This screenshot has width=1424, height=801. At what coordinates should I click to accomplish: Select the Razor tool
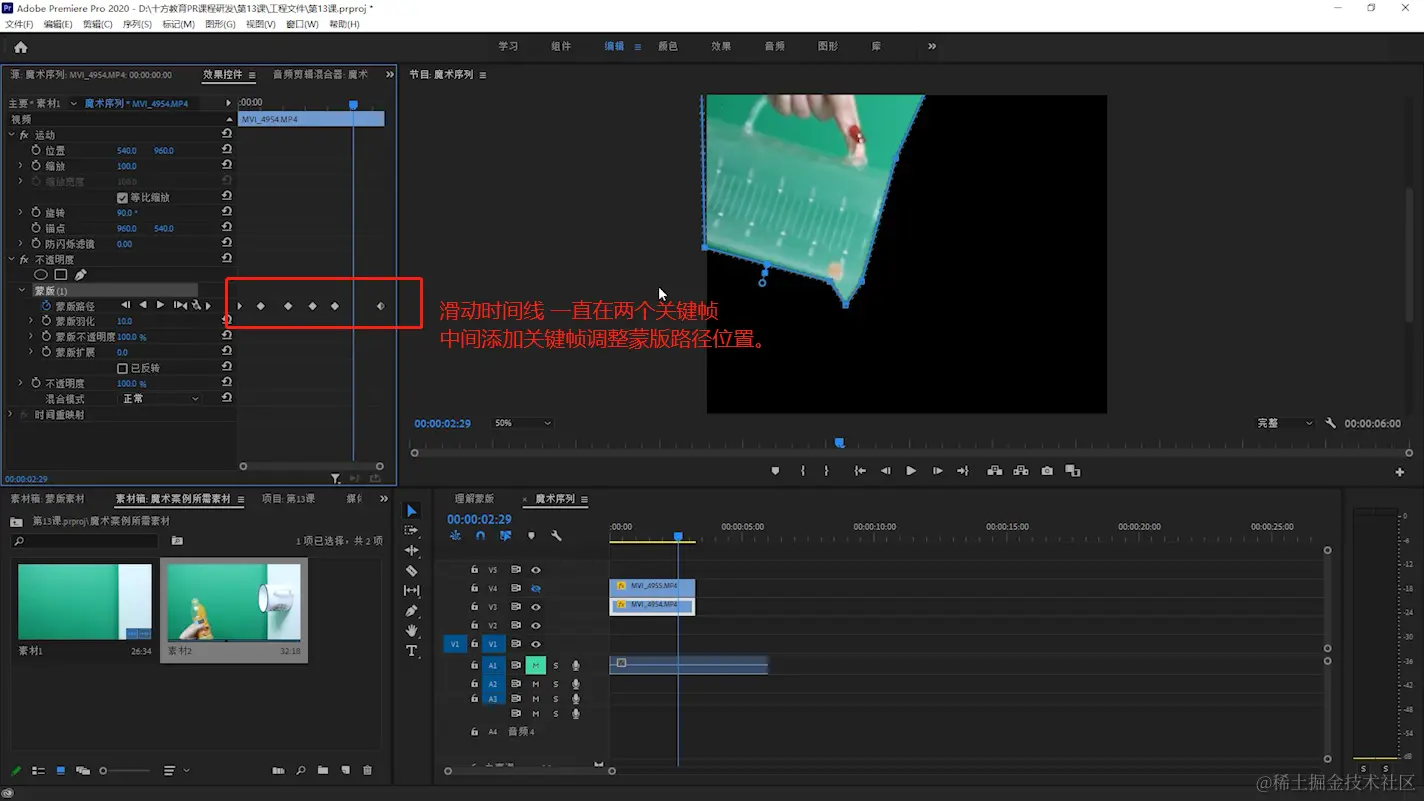coord(411,571)
